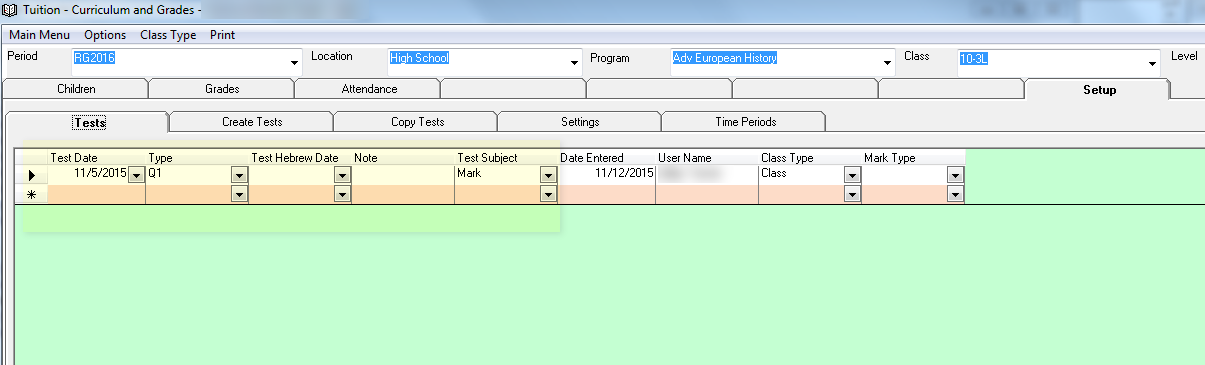Open the Print menu

(x=222, y=35)
